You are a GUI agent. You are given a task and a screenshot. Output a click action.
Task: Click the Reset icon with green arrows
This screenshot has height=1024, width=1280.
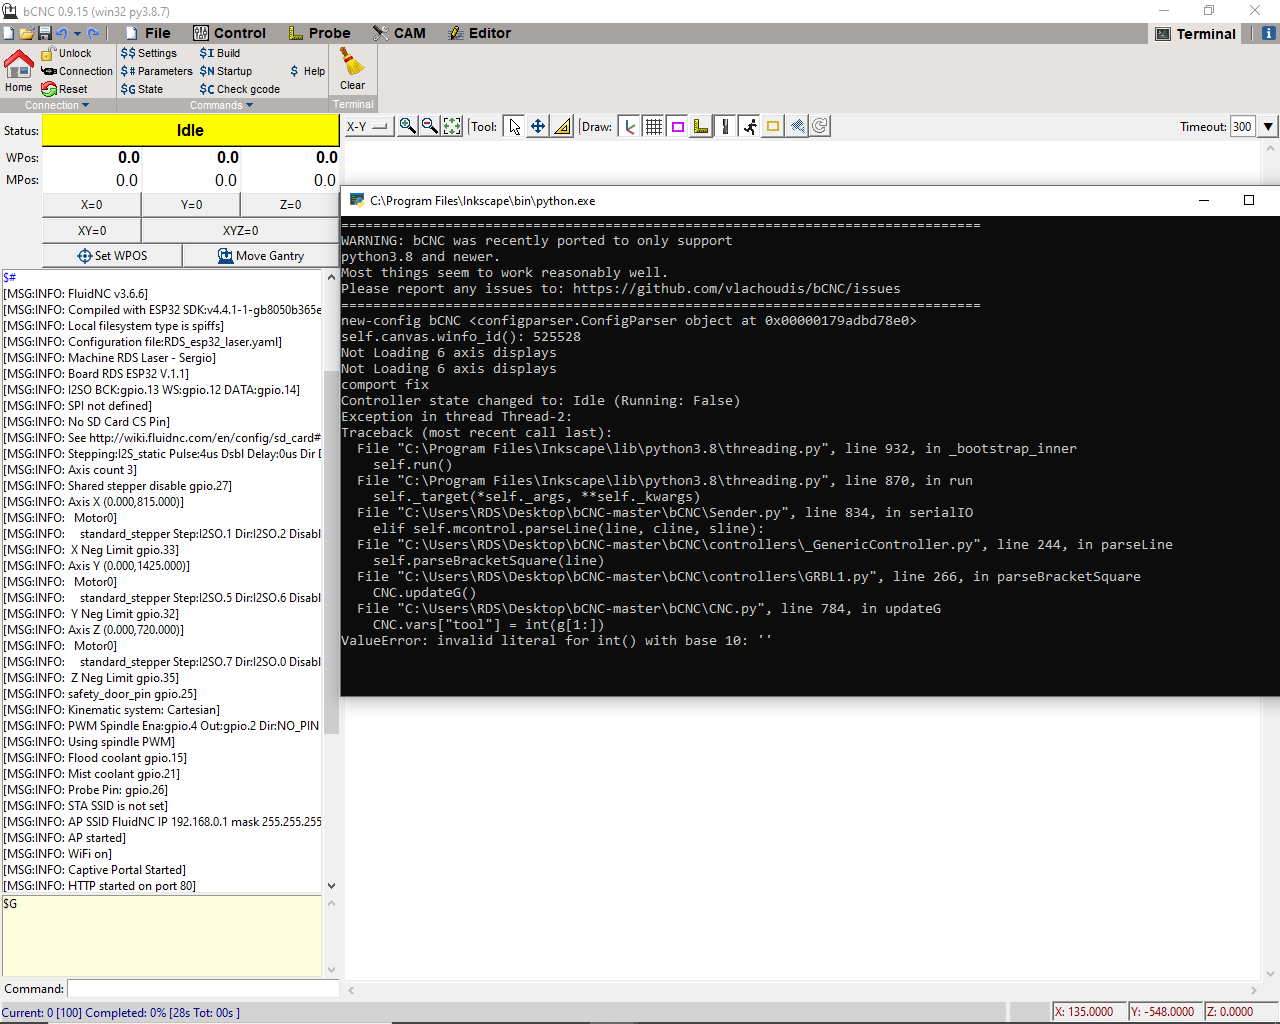point(48,89)
